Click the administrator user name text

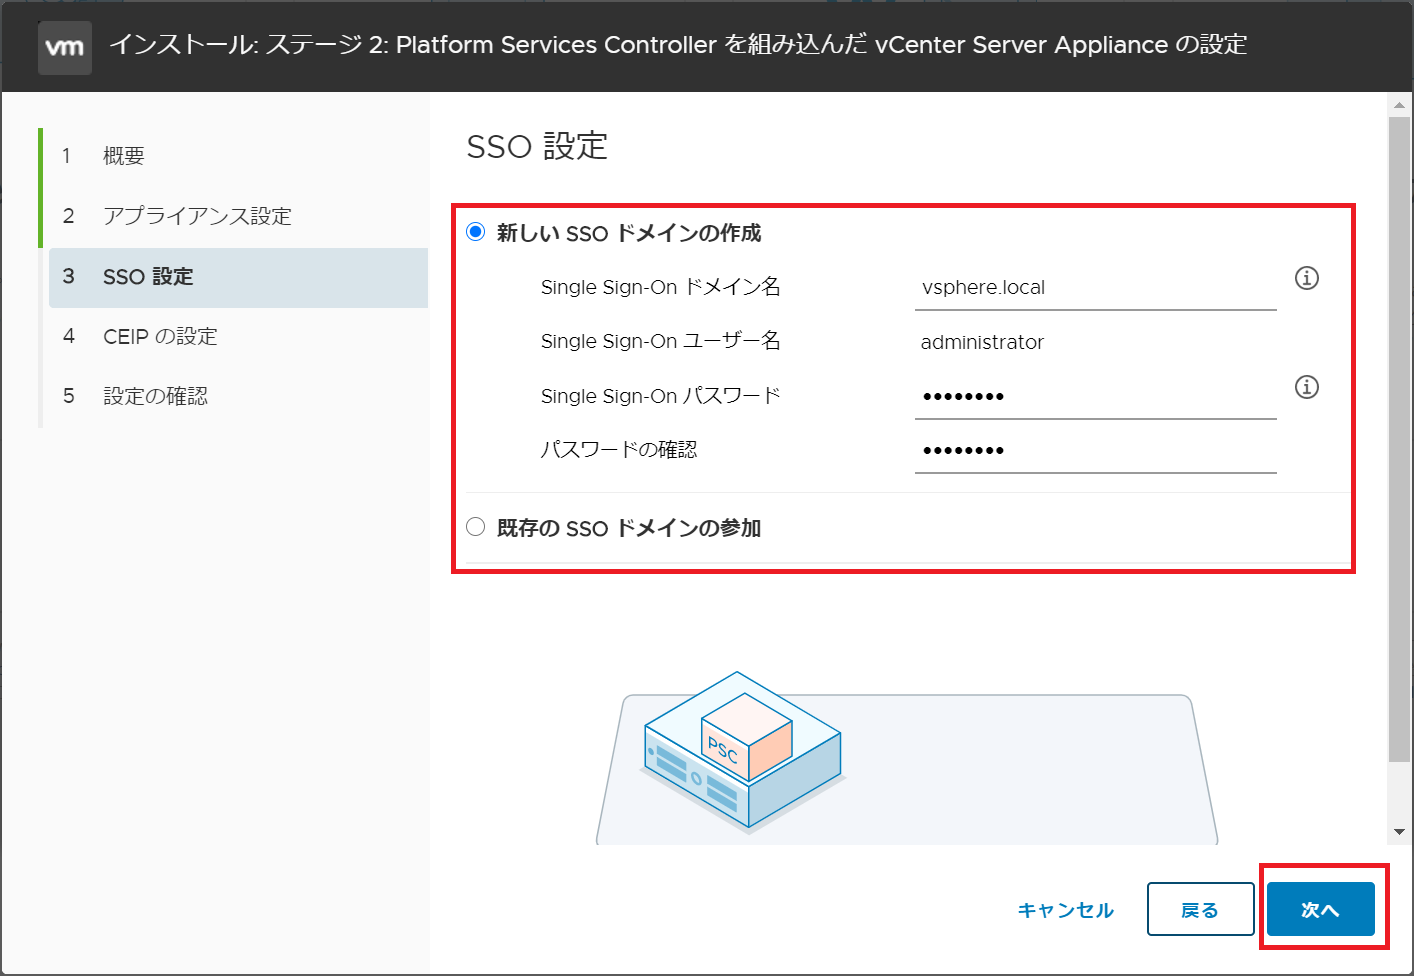pos(982,342)
